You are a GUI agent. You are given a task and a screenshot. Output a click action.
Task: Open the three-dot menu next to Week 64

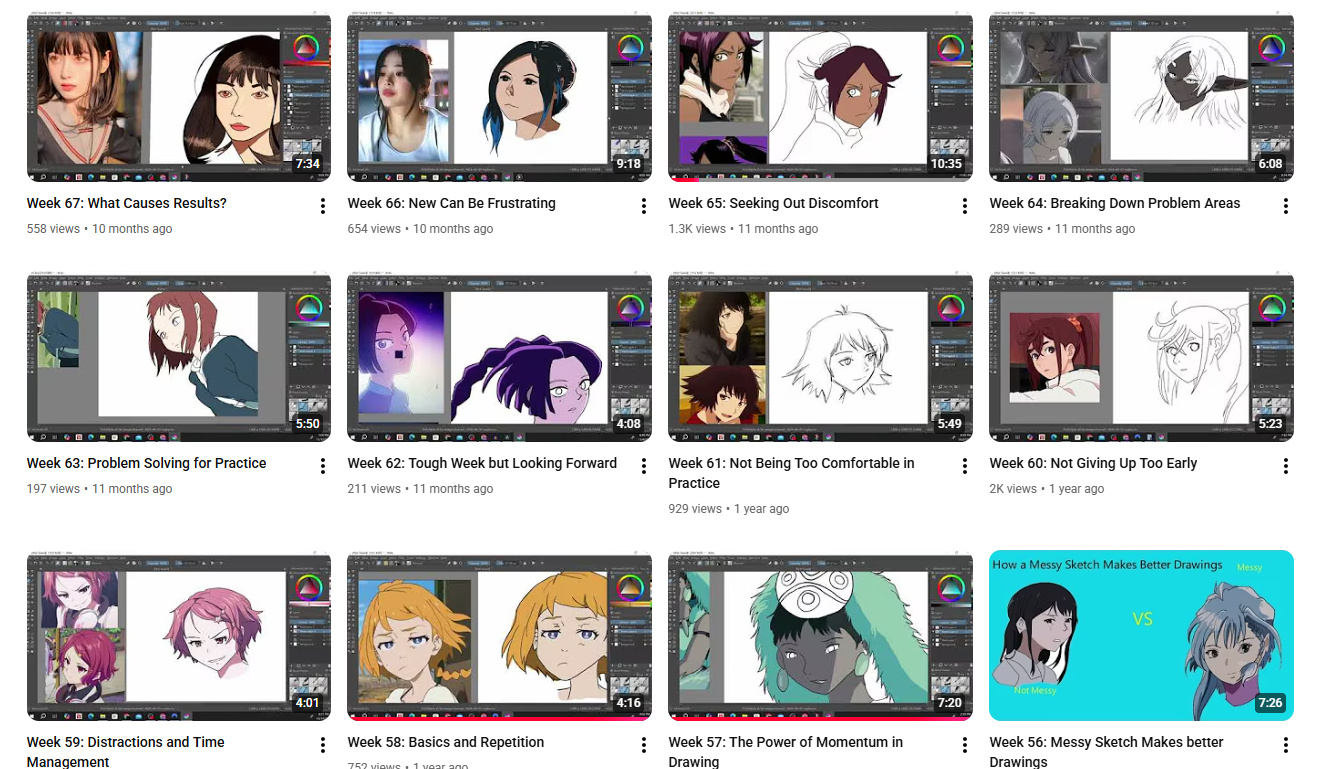[1286, 206]
